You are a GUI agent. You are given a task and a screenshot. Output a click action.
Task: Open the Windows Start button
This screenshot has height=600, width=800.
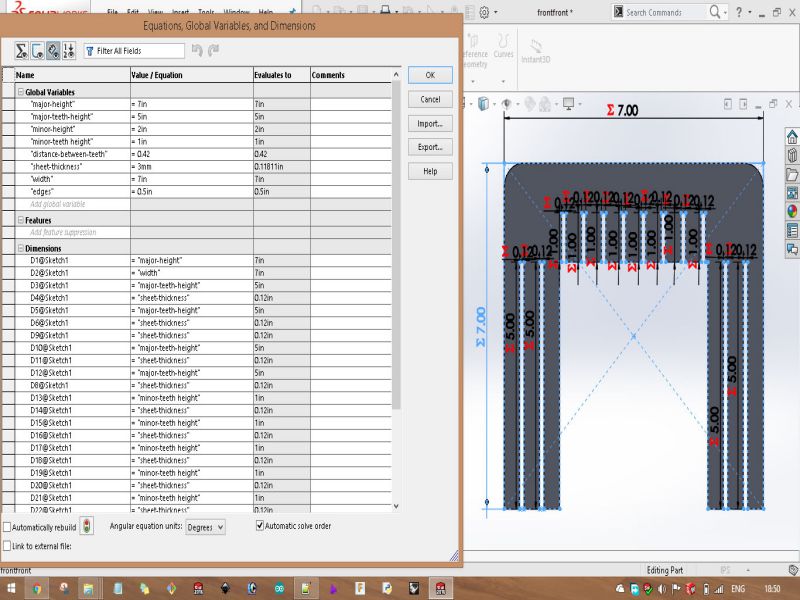(11, 589)
